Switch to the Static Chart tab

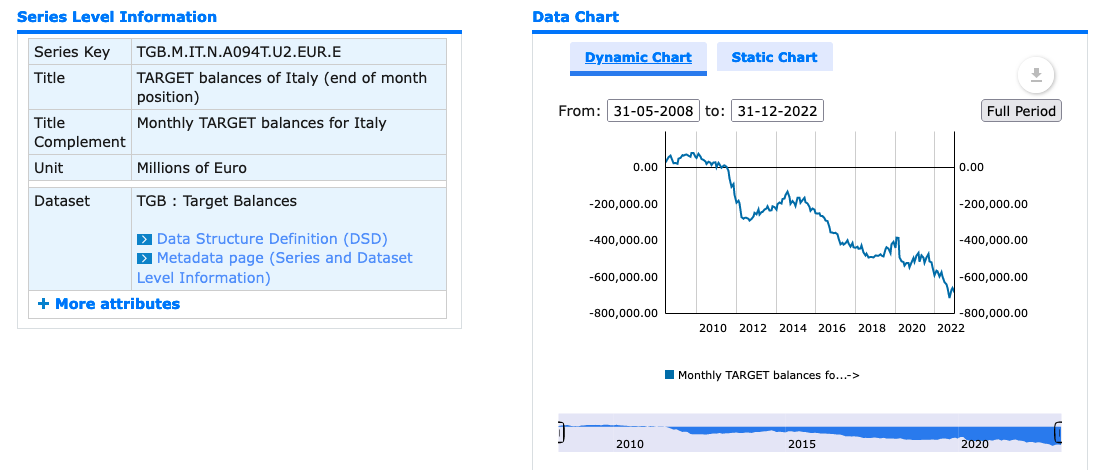tap(774, 58)
